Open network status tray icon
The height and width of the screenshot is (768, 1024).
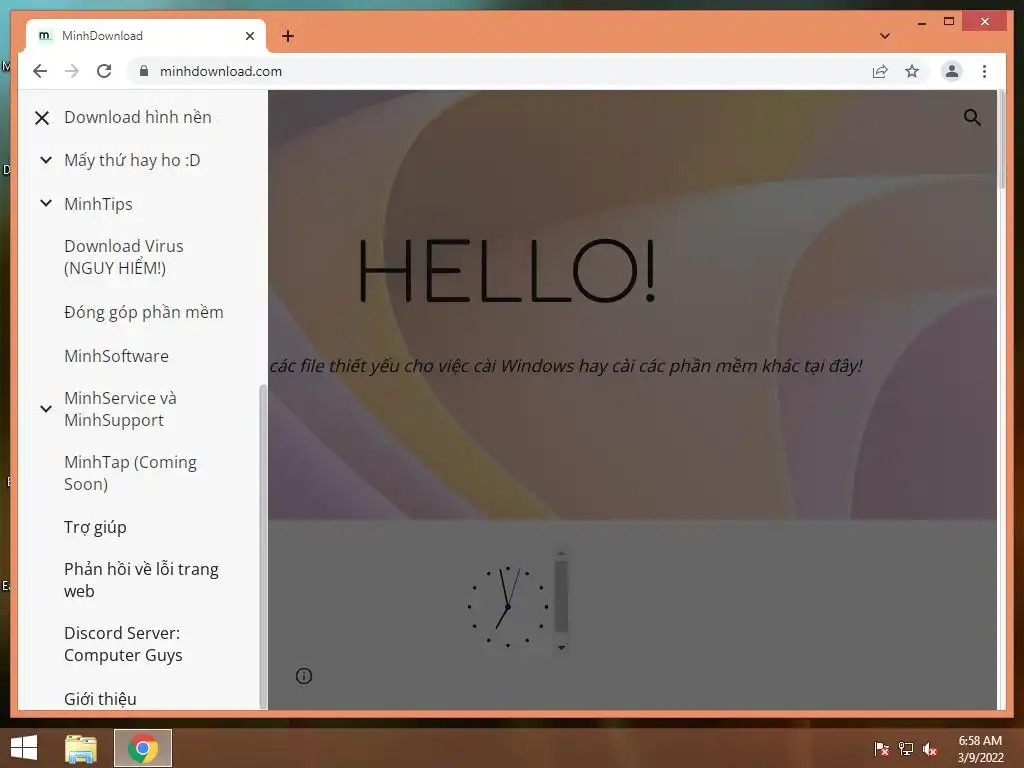(x=906, y=749)
